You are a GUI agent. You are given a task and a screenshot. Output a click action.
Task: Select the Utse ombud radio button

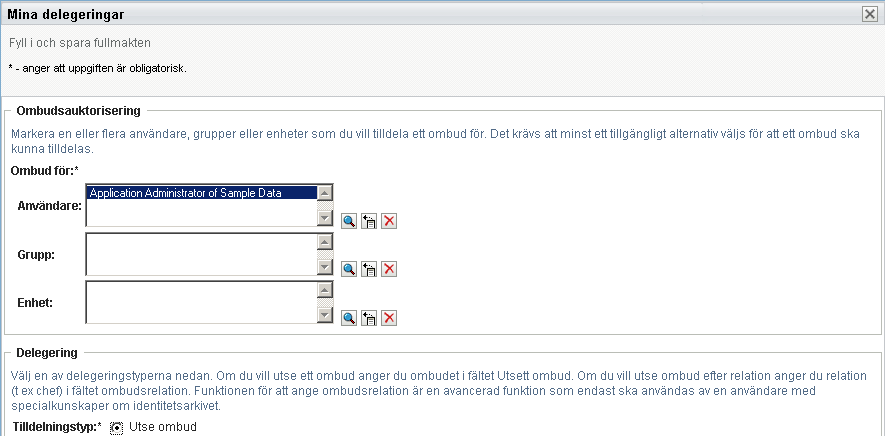pyautogui.click(x=117, y=428)
